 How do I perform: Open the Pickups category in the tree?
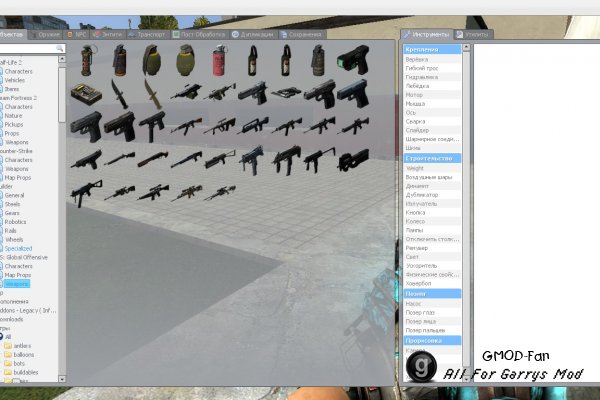point(14,124)
